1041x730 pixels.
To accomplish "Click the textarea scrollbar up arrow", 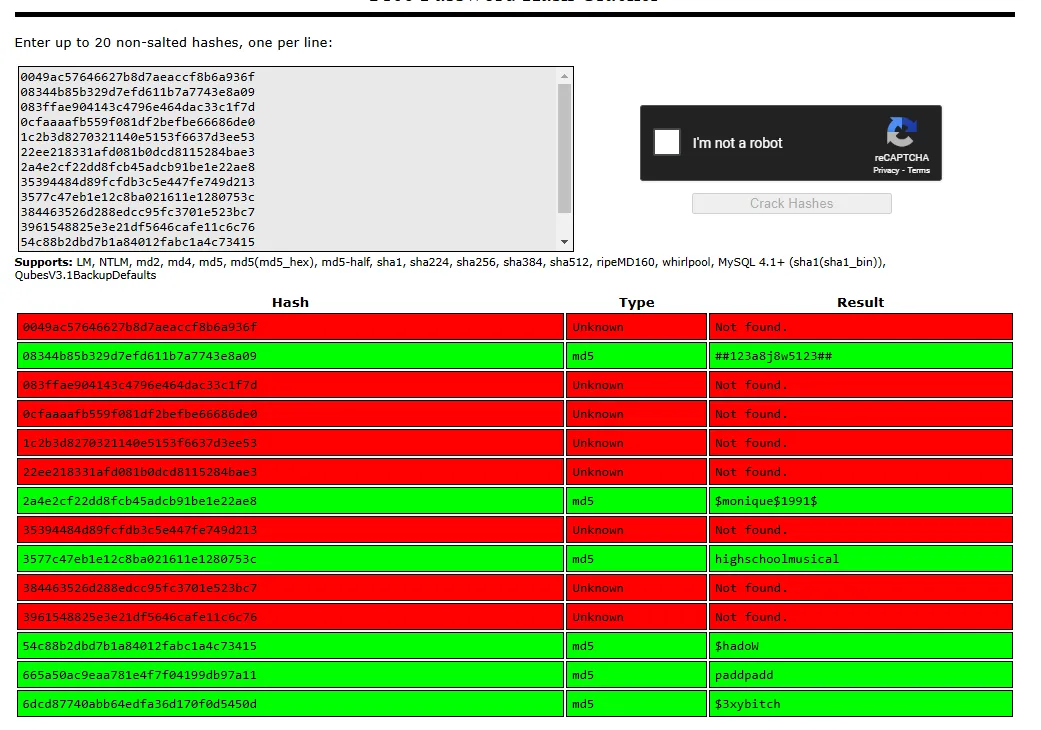I will pos(565,76).
